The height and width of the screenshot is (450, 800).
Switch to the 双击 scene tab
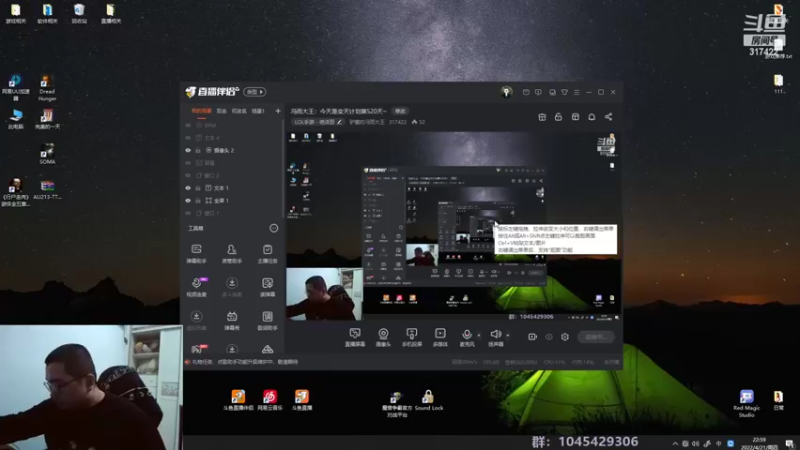pyautogui.click(x=221, y=111)
